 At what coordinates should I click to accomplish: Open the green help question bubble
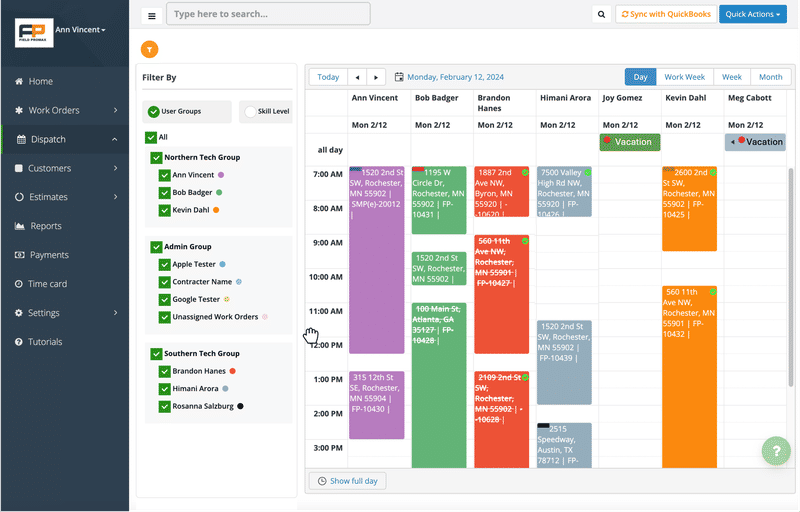point(776,451)
